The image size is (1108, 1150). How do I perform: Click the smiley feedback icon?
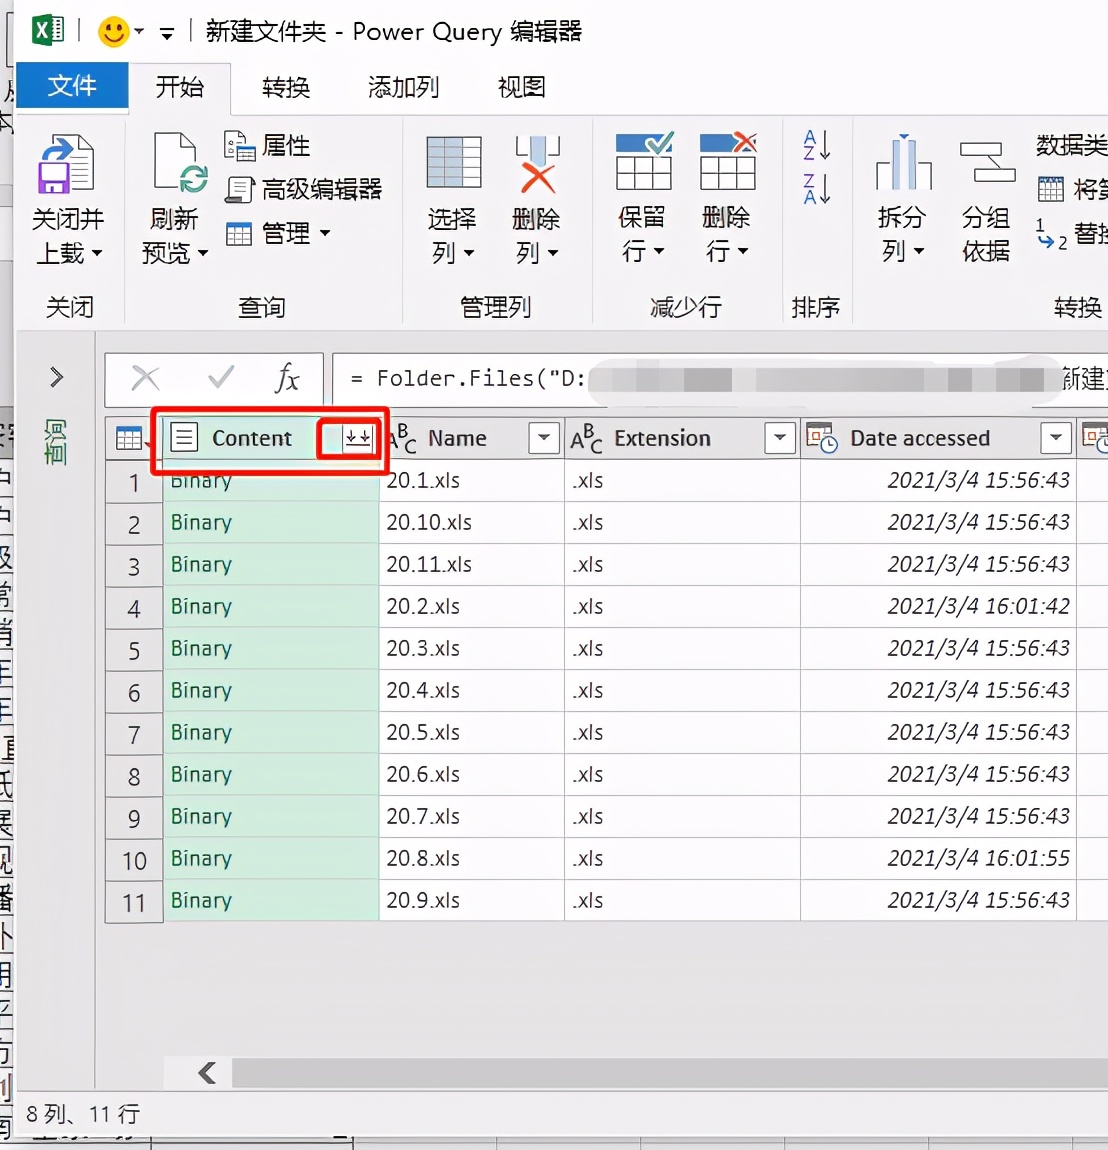point(113,32)
